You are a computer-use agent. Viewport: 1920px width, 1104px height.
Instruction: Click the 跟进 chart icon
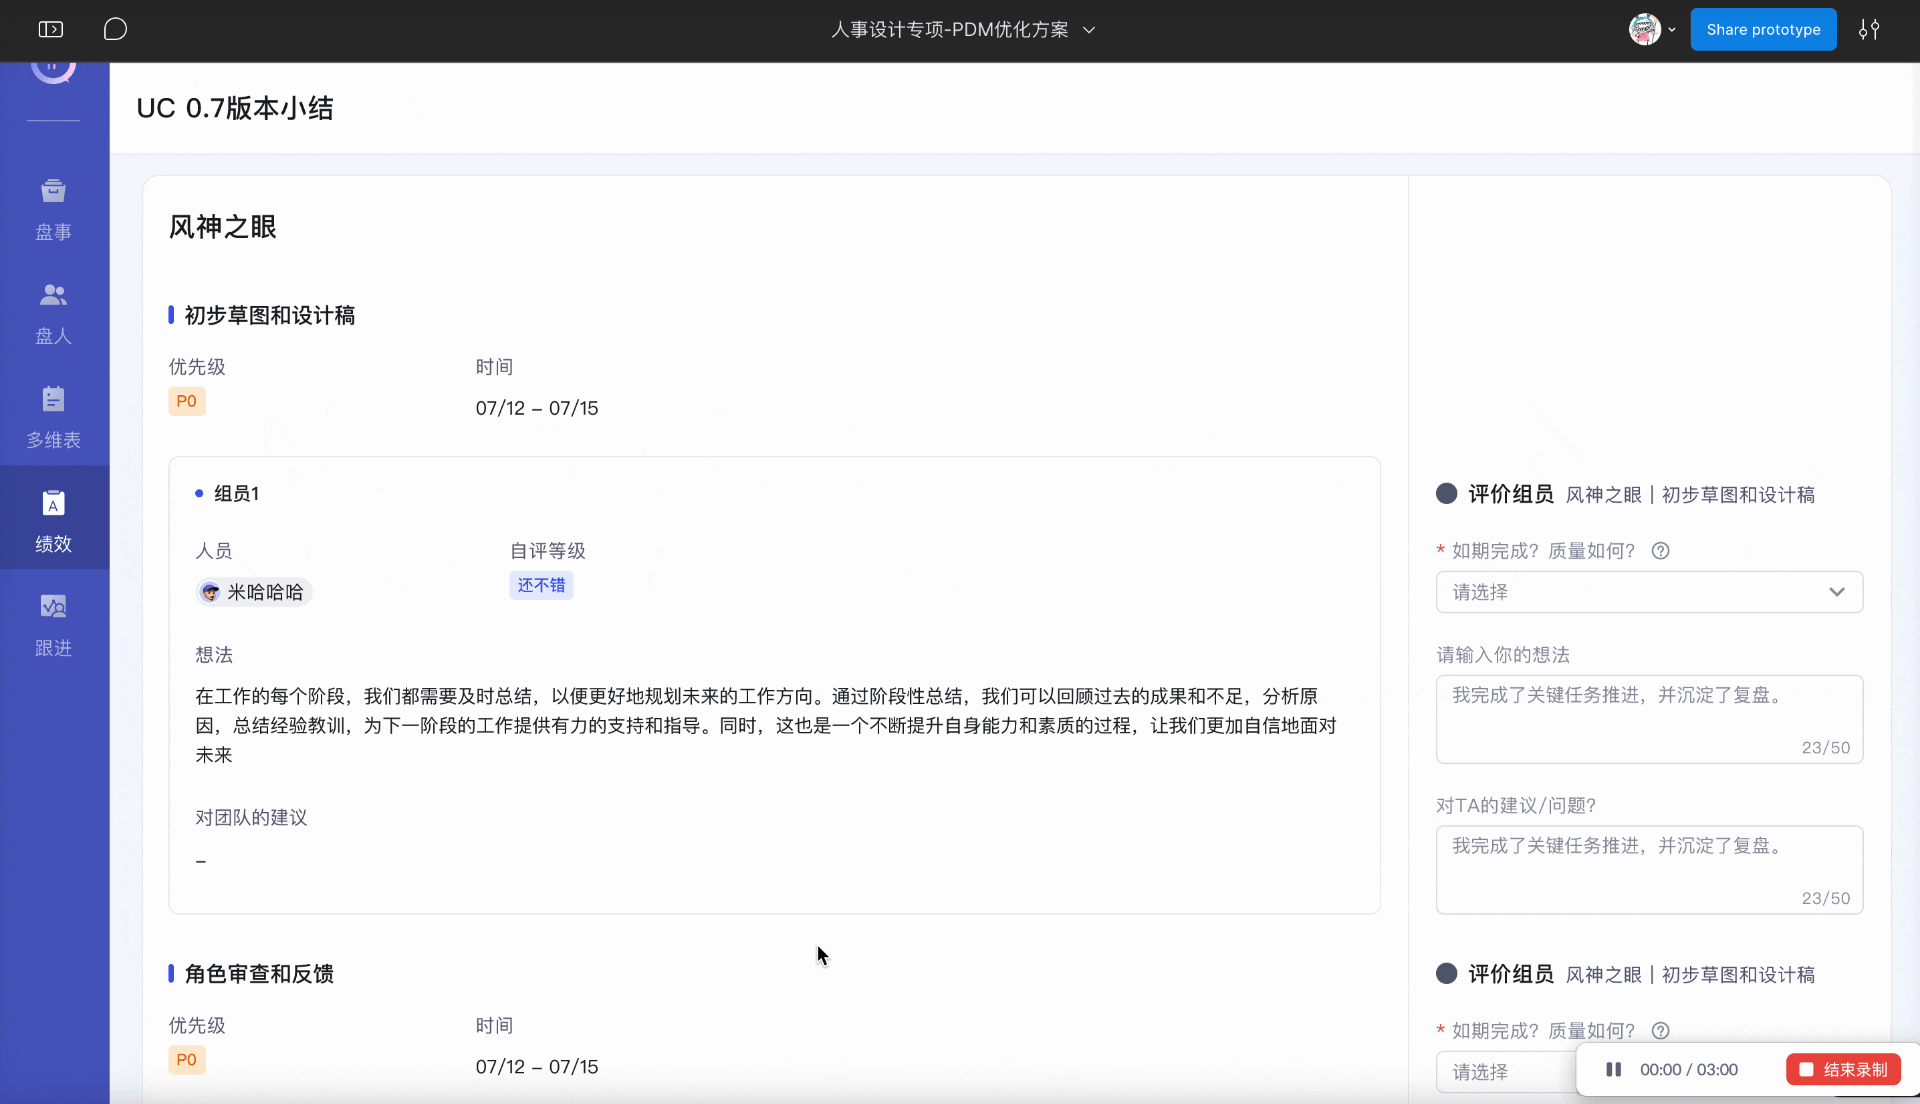pos(54,606)
